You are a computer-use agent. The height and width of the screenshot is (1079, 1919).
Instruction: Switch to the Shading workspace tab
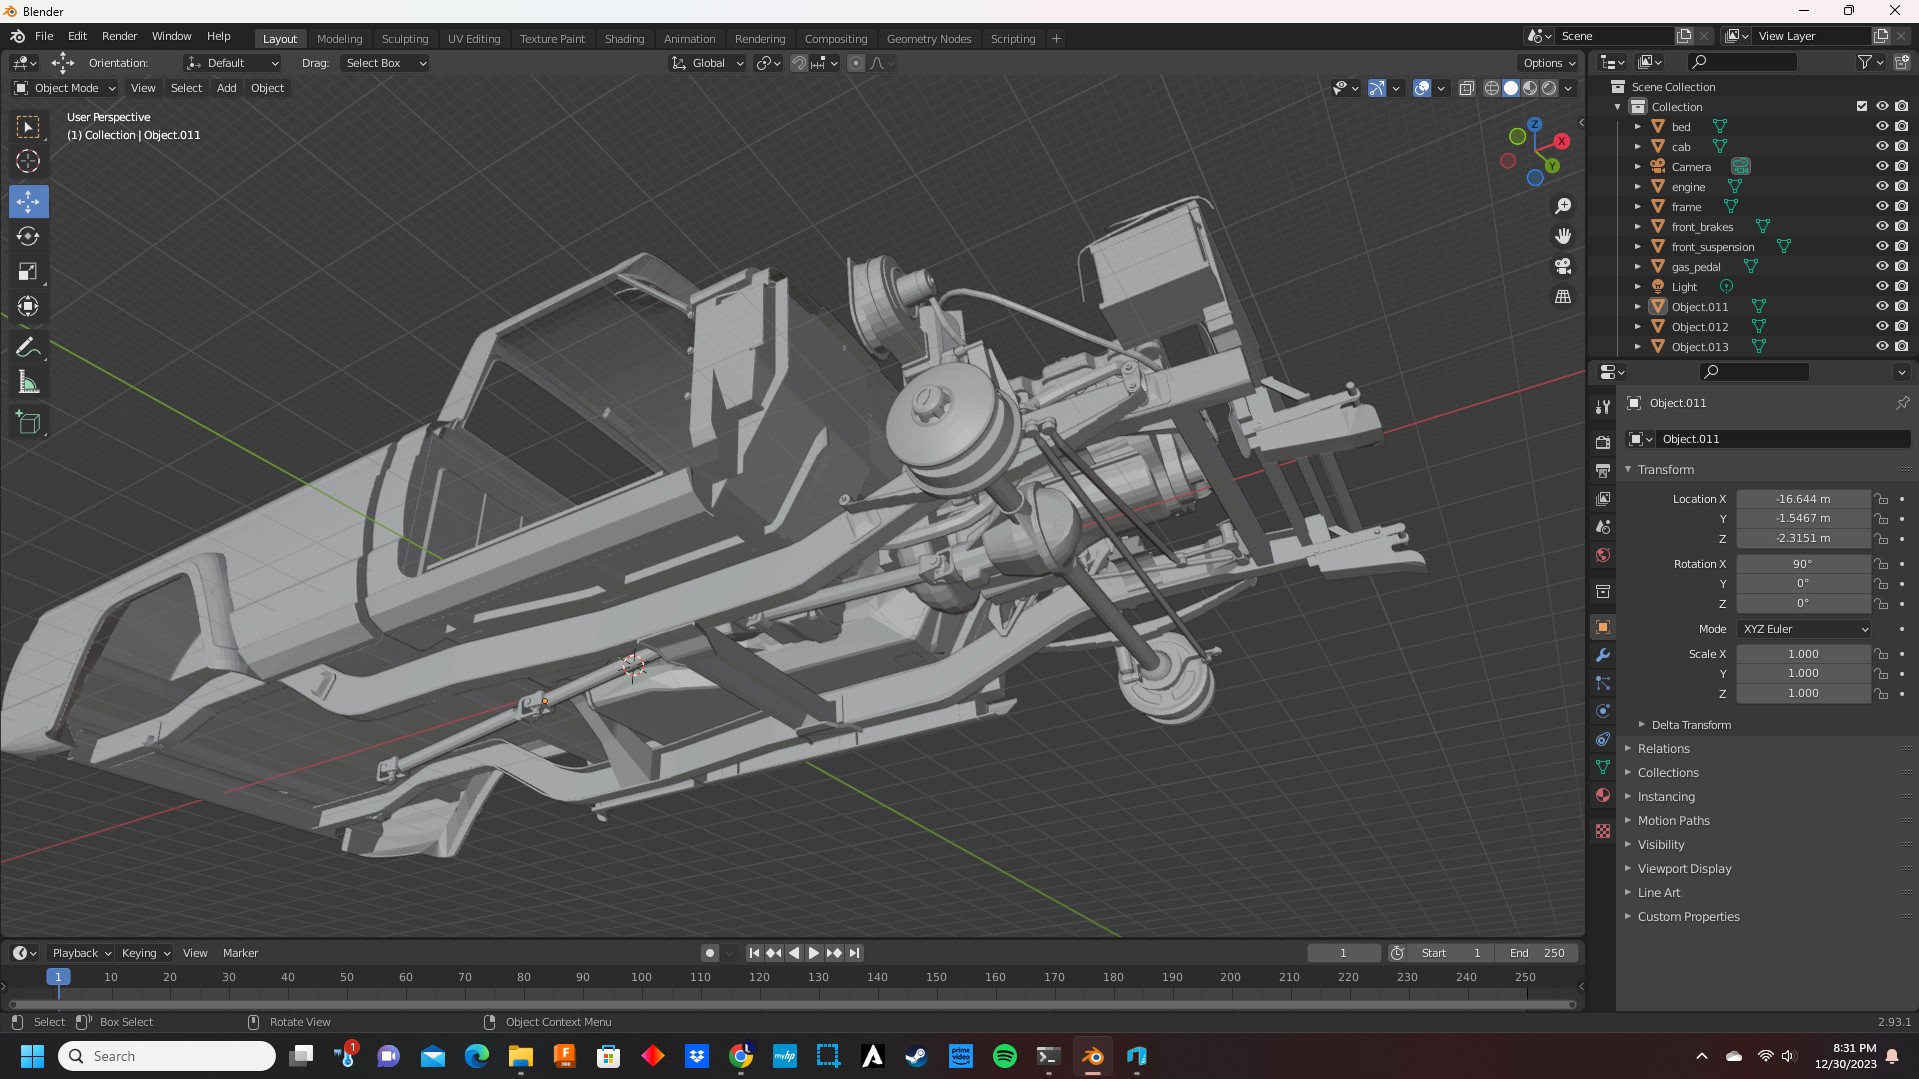pyautogui.click(x=624, y=39)
